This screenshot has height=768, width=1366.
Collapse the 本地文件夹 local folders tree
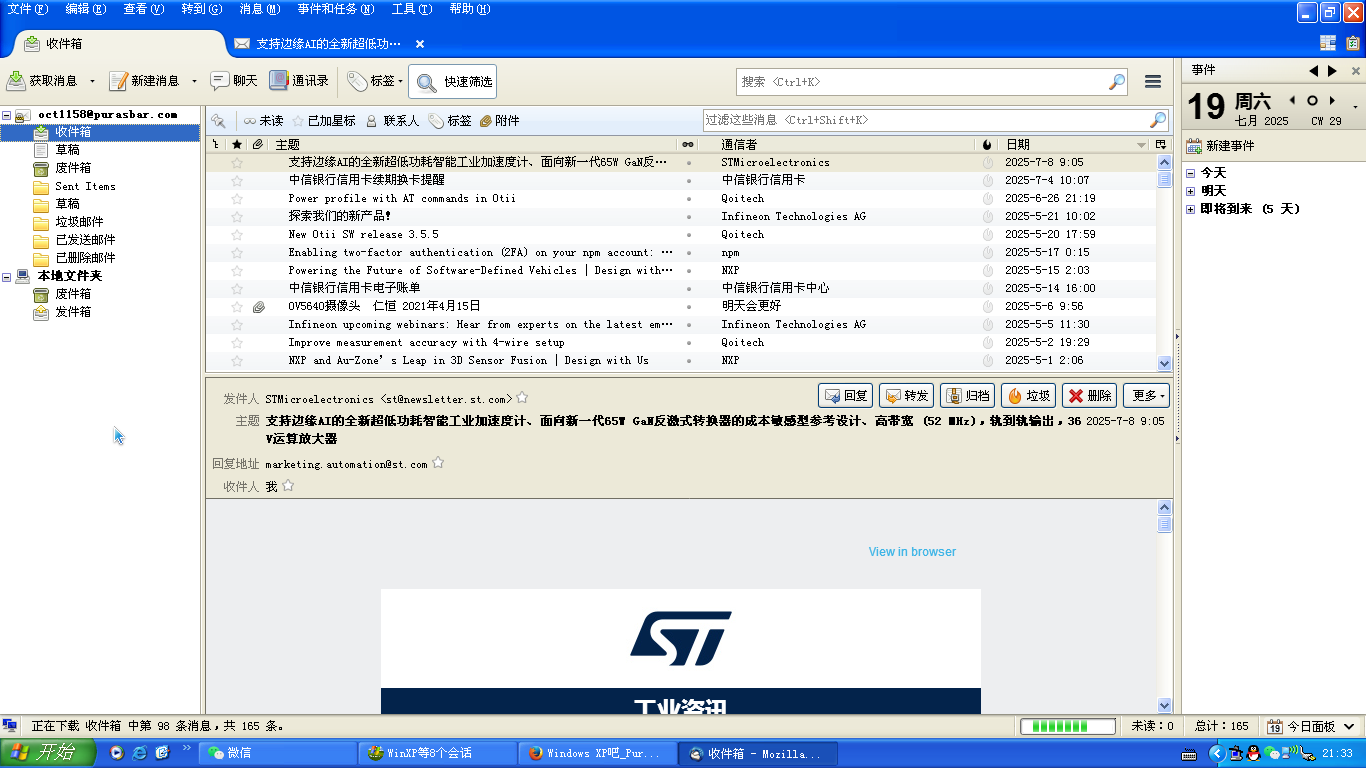pos(6,276)
